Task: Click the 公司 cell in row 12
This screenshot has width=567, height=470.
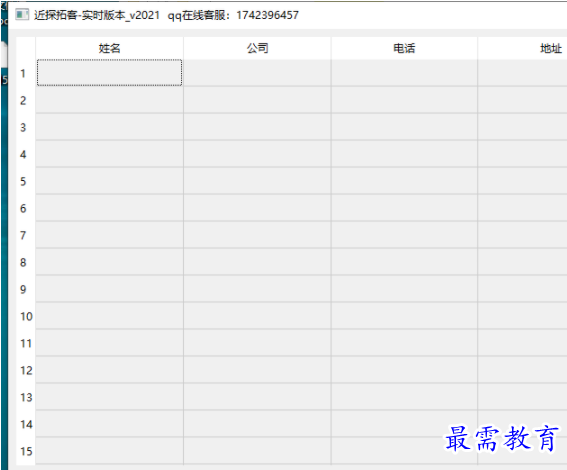Action: tap(257, 370)
